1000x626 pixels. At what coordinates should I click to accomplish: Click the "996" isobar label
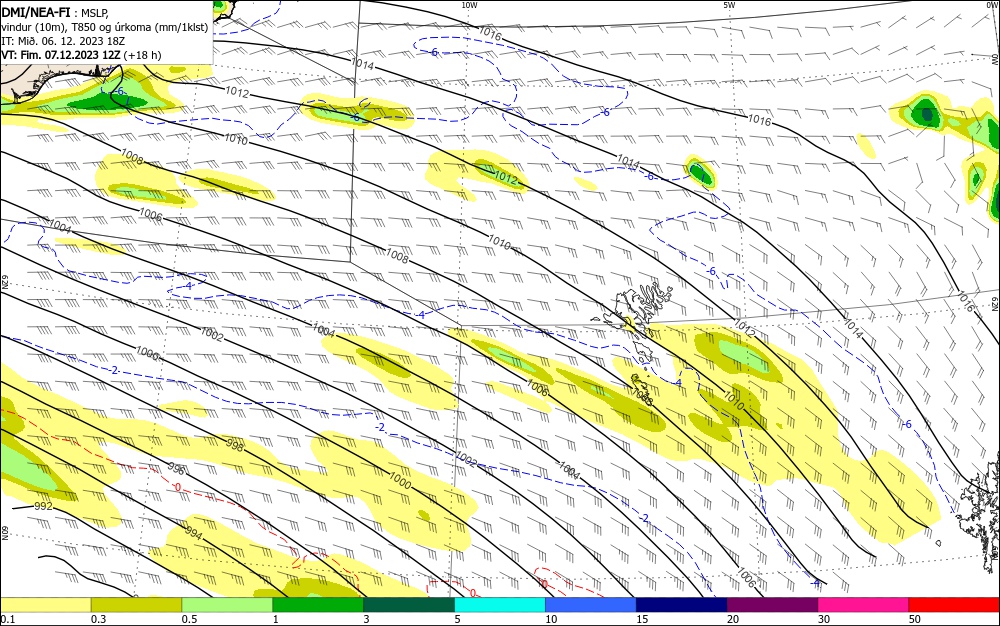tap(175, 469)
